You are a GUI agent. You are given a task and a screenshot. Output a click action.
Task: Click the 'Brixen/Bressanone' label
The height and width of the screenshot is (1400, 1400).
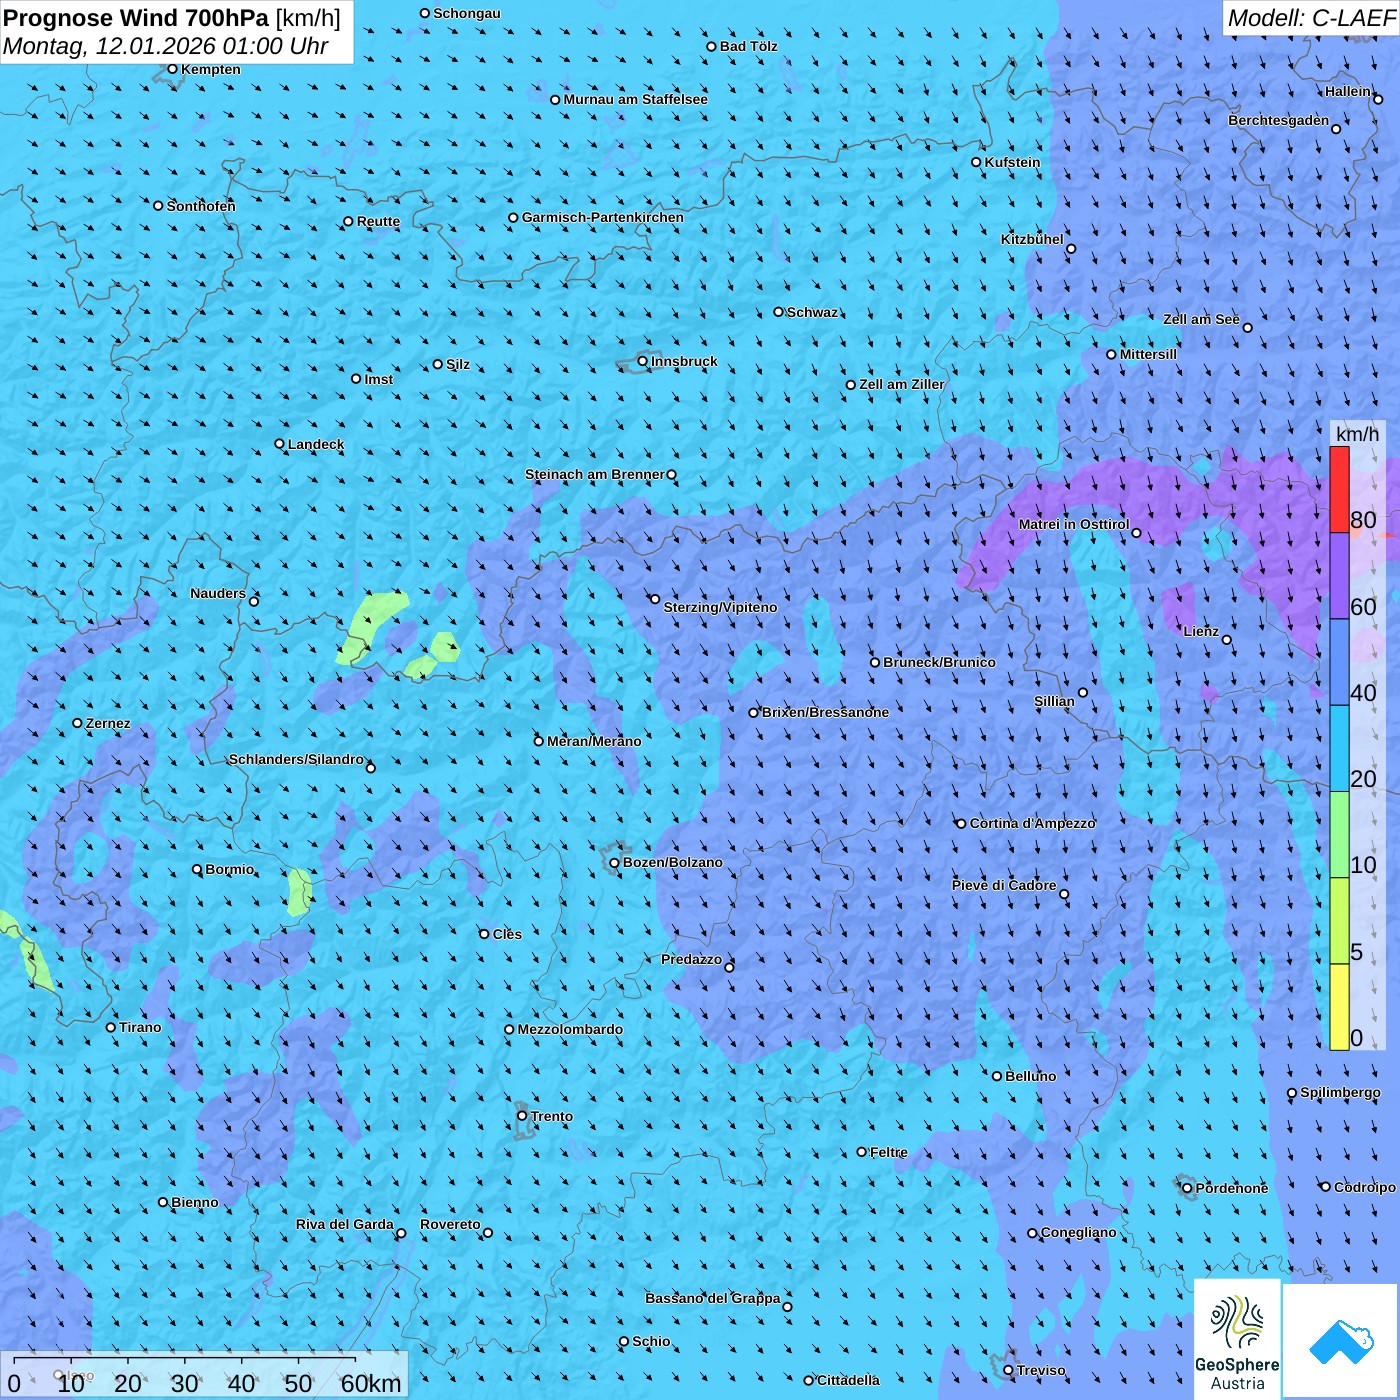coord(825,712)
